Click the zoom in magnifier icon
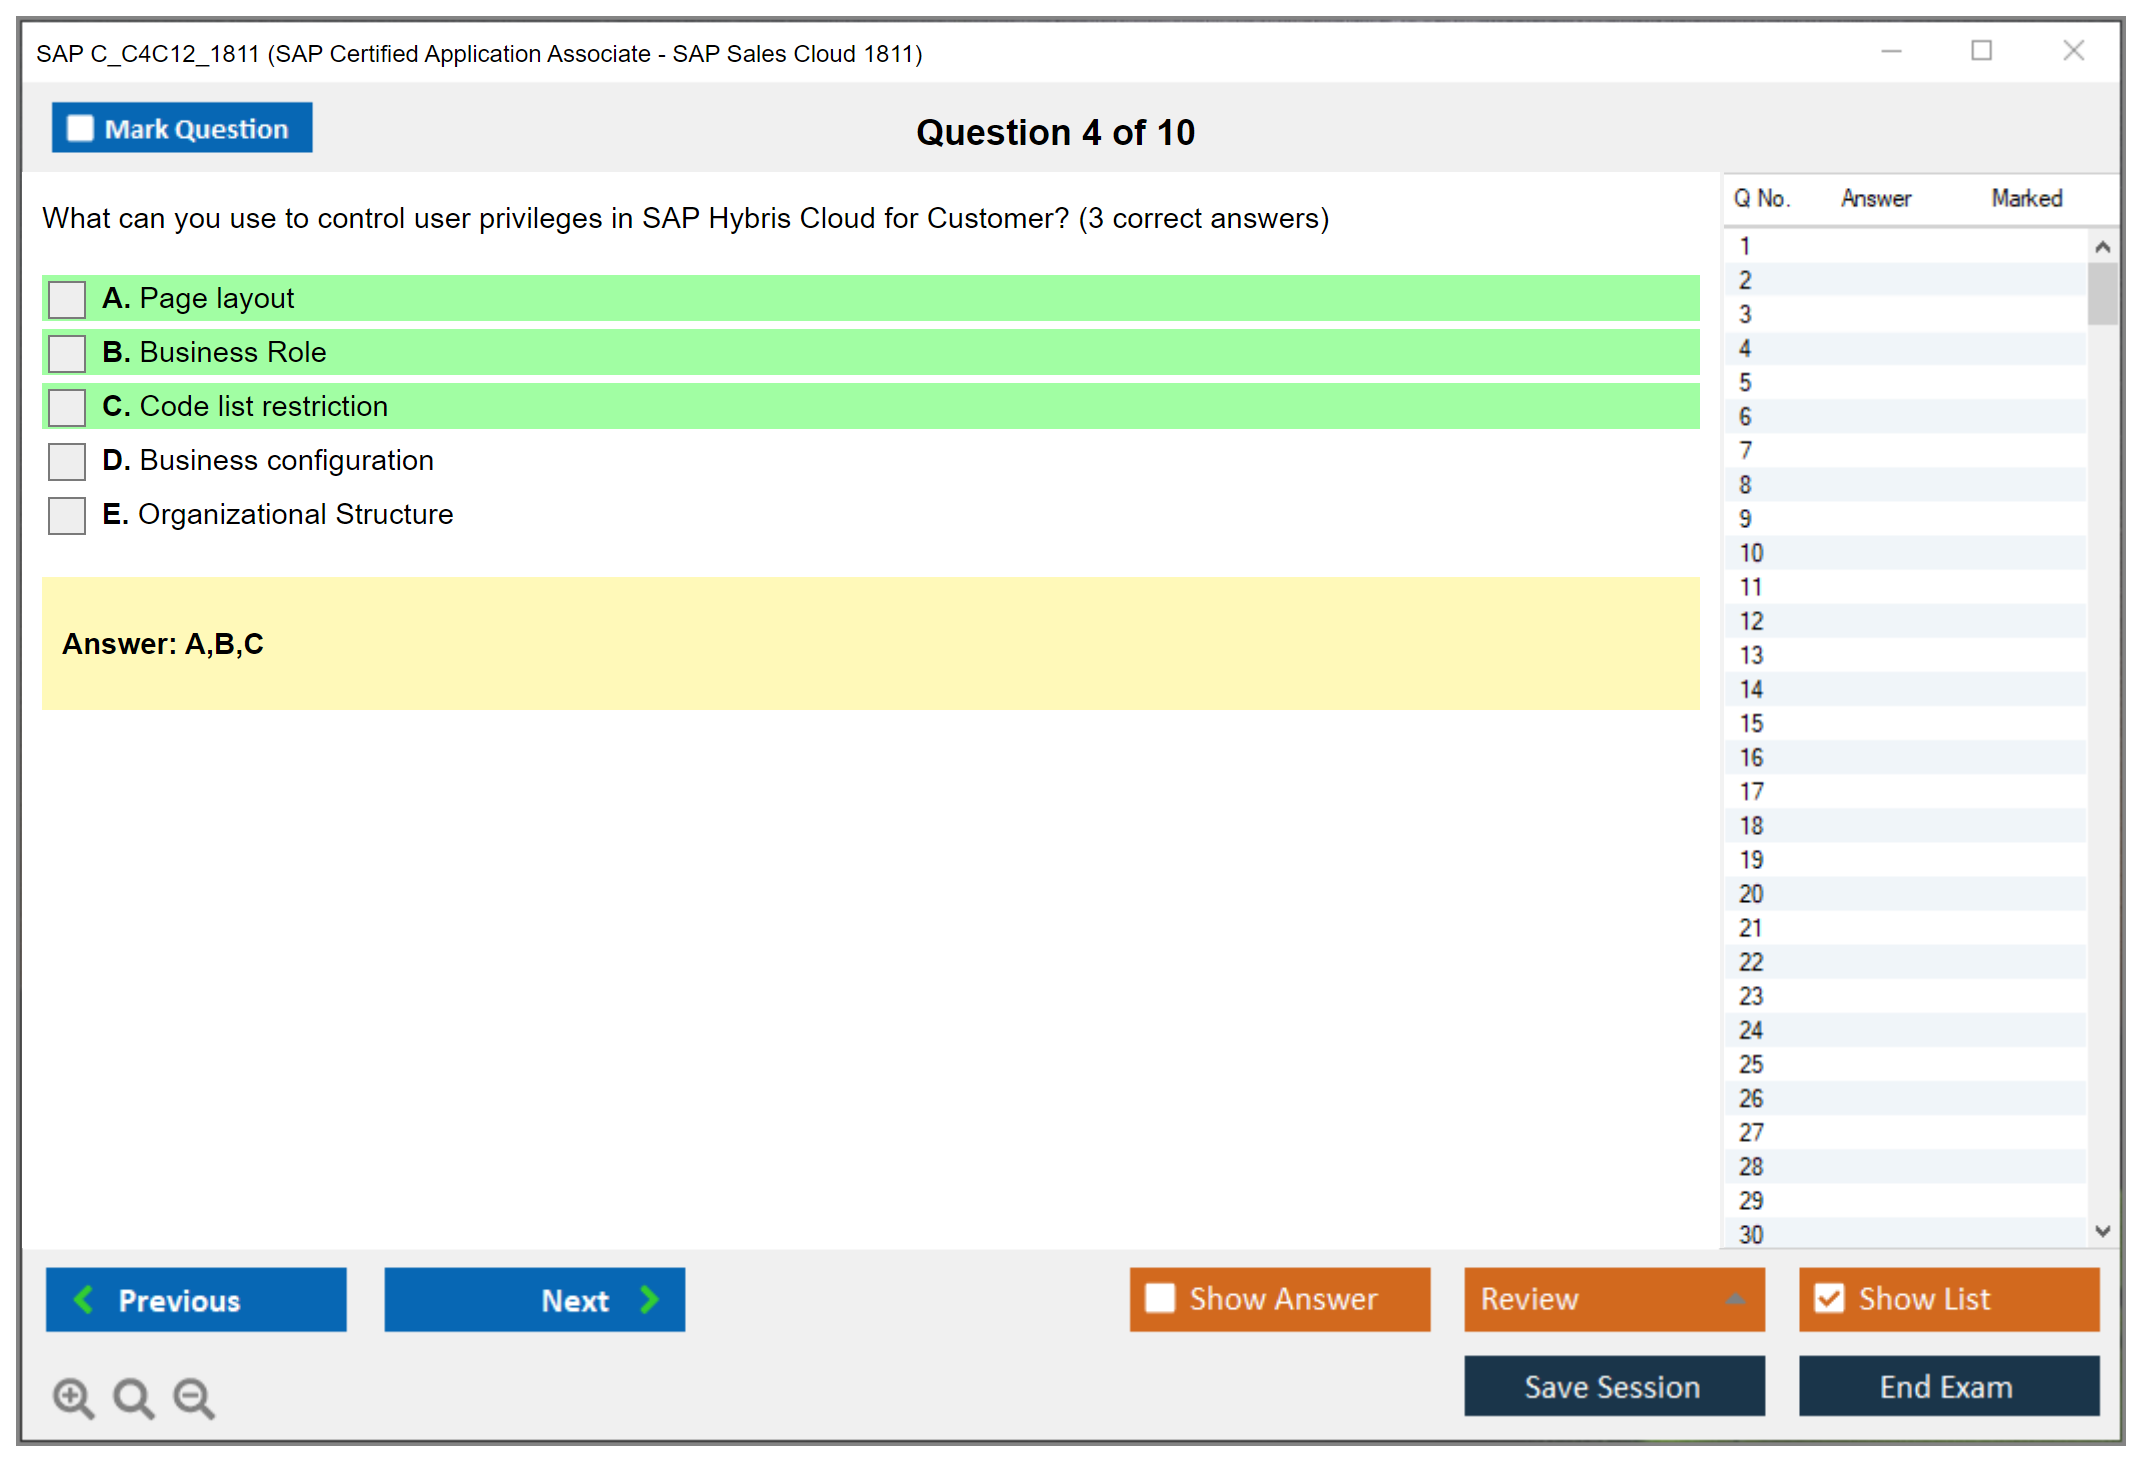 [73, 1397]
